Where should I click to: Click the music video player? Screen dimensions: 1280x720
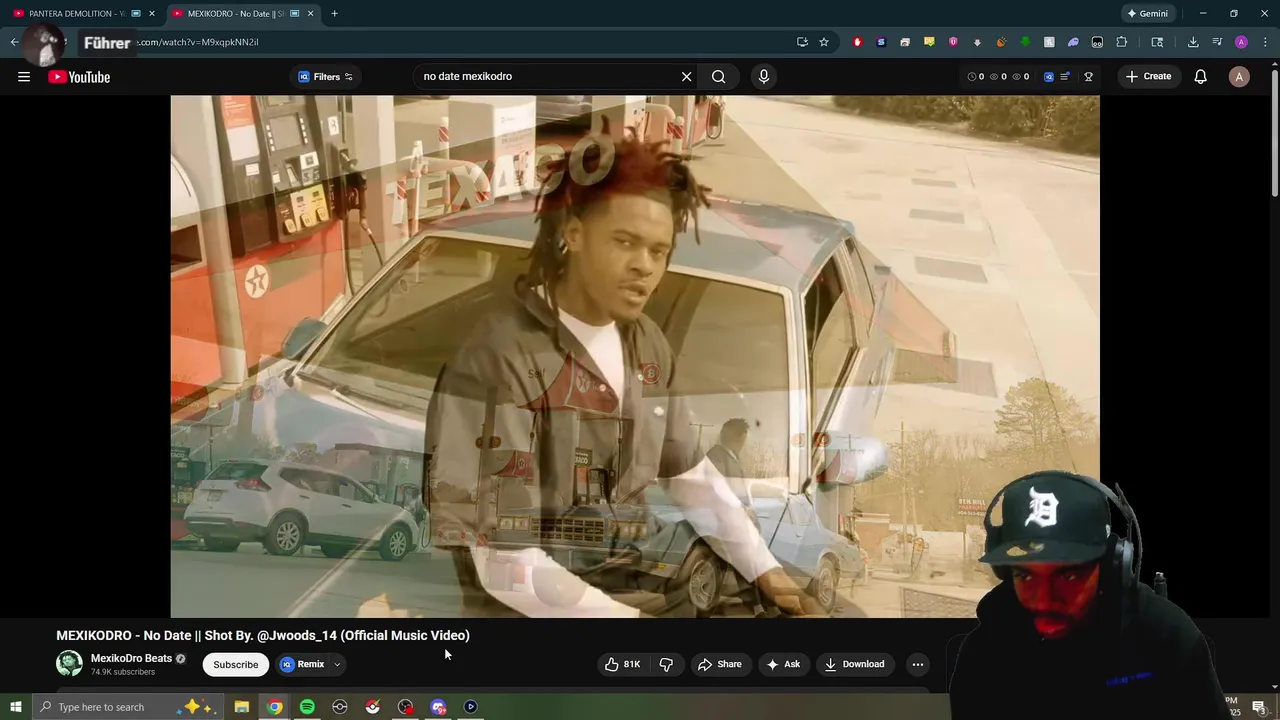click(635, 356)
